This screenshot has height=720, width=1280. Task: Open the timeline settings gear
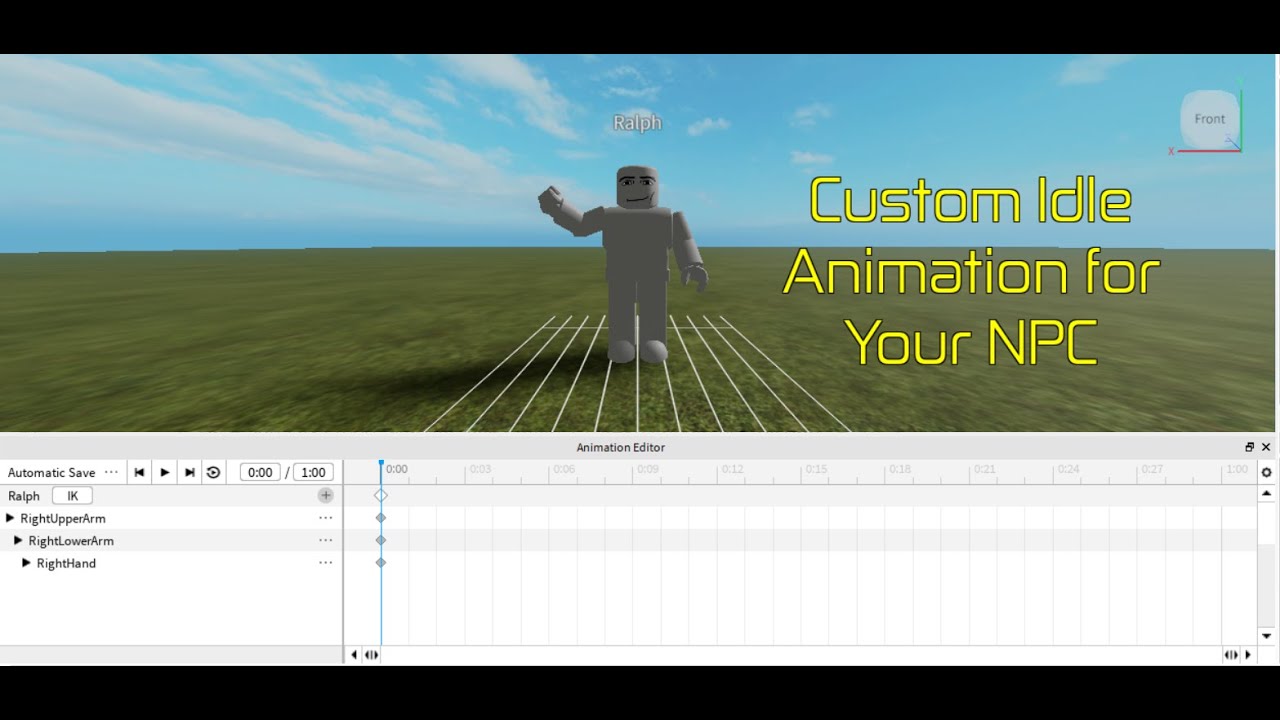pyautogui.click(x=1267, y=472)
